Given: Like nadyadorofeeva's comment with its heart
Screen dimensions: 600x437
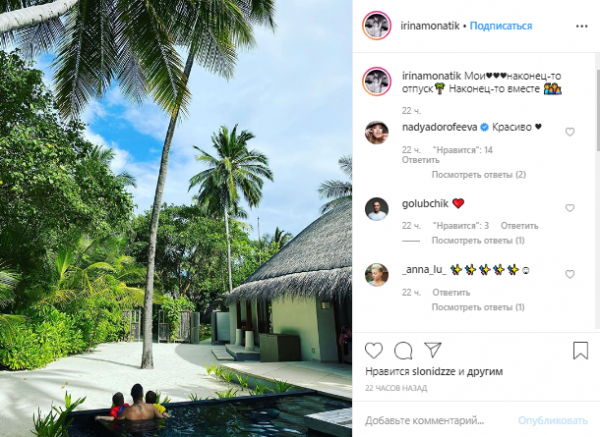Looking at the screenshot, I should click(x=570, y=132).
